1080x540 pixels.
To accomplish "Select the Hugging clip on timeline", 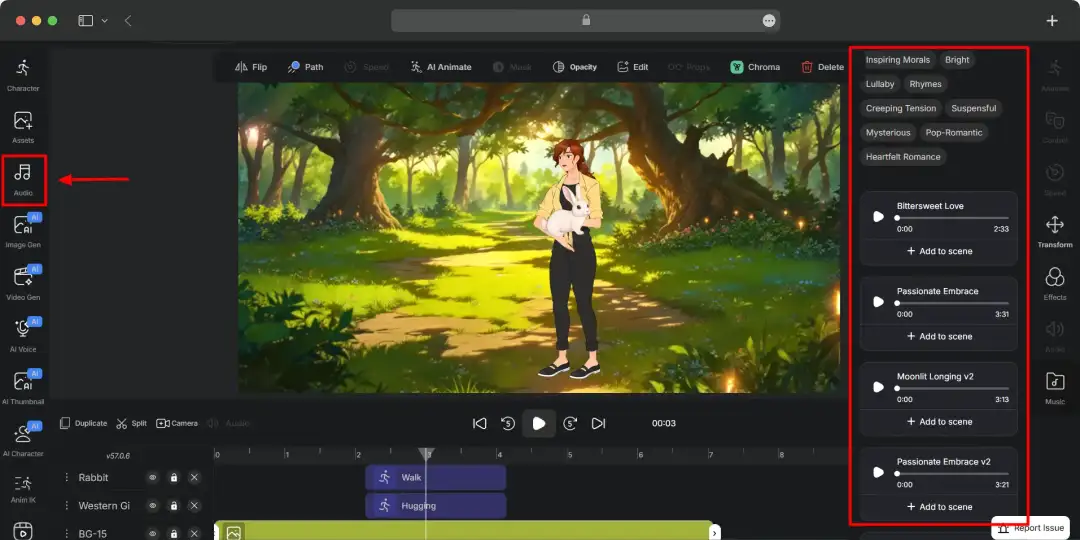I will (435, 506).
